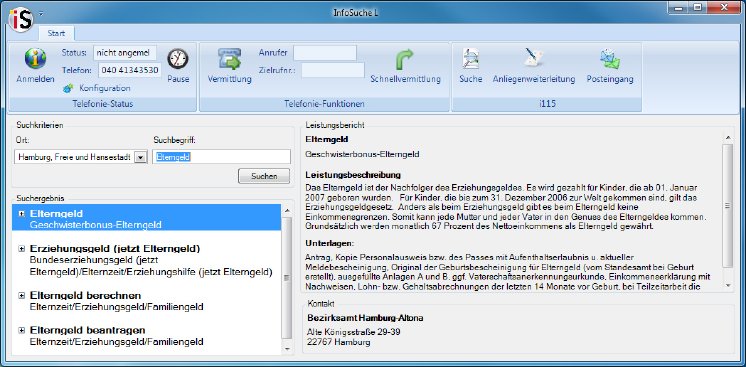Click the Anmelden globe icon
Viewport: 746px width, 367px height.
(35, 59)
